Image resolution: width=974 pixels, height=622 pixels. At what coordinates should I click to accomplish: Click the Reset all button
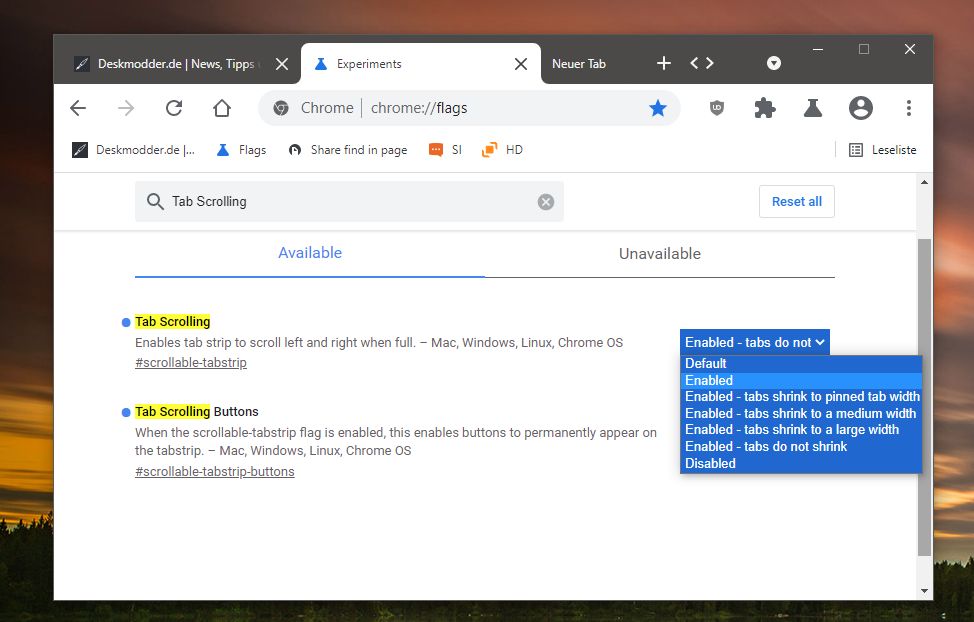pyautogui.click(x=796, y=201)
